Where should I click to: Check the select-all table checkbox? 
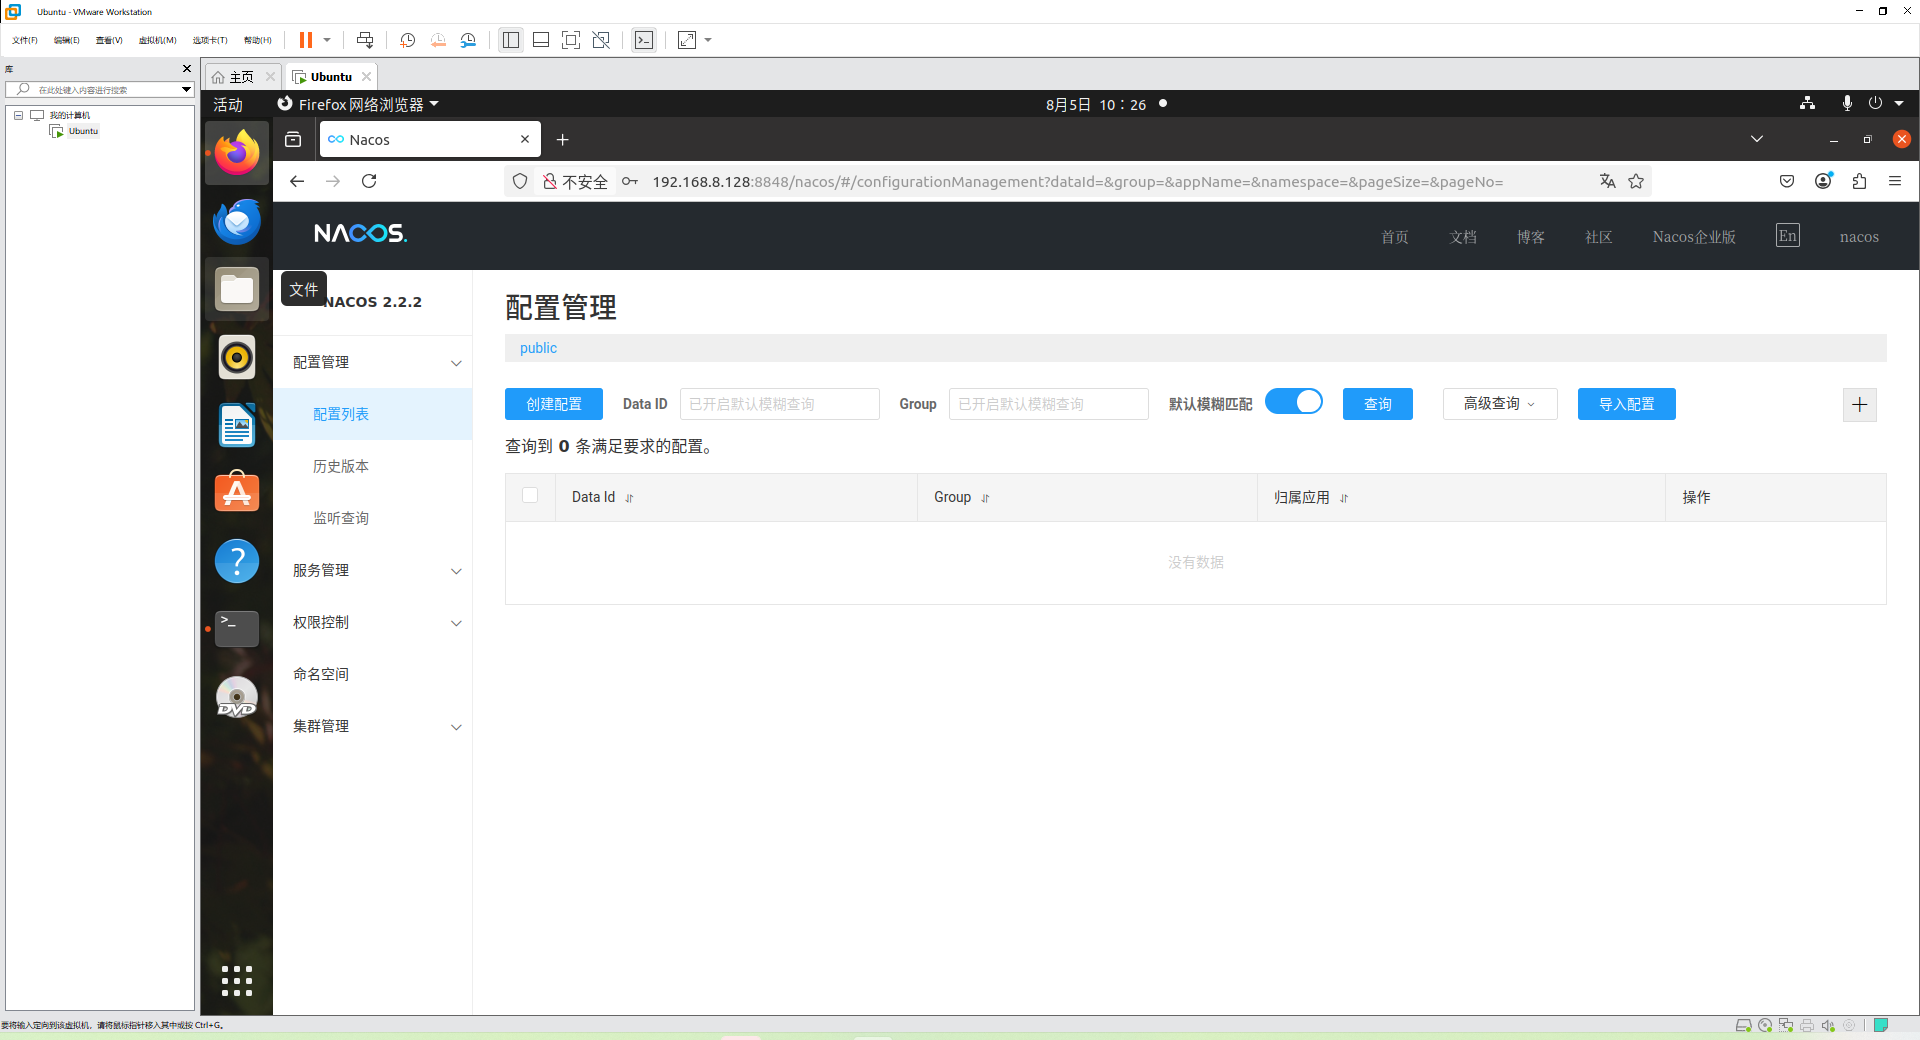(x=530, y=495)
